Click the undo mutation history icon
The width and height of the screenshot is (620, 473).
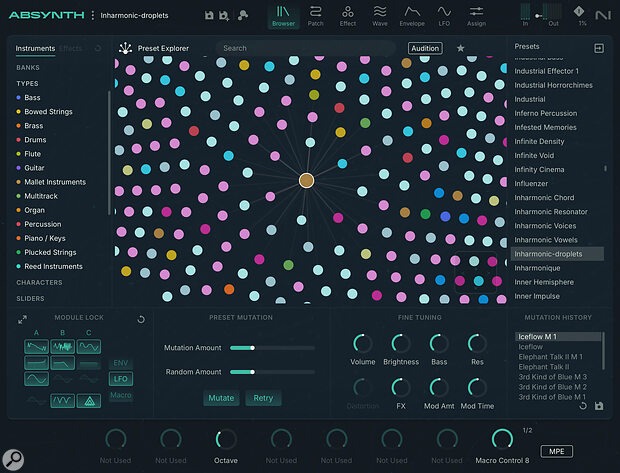[x=583, y=406]
